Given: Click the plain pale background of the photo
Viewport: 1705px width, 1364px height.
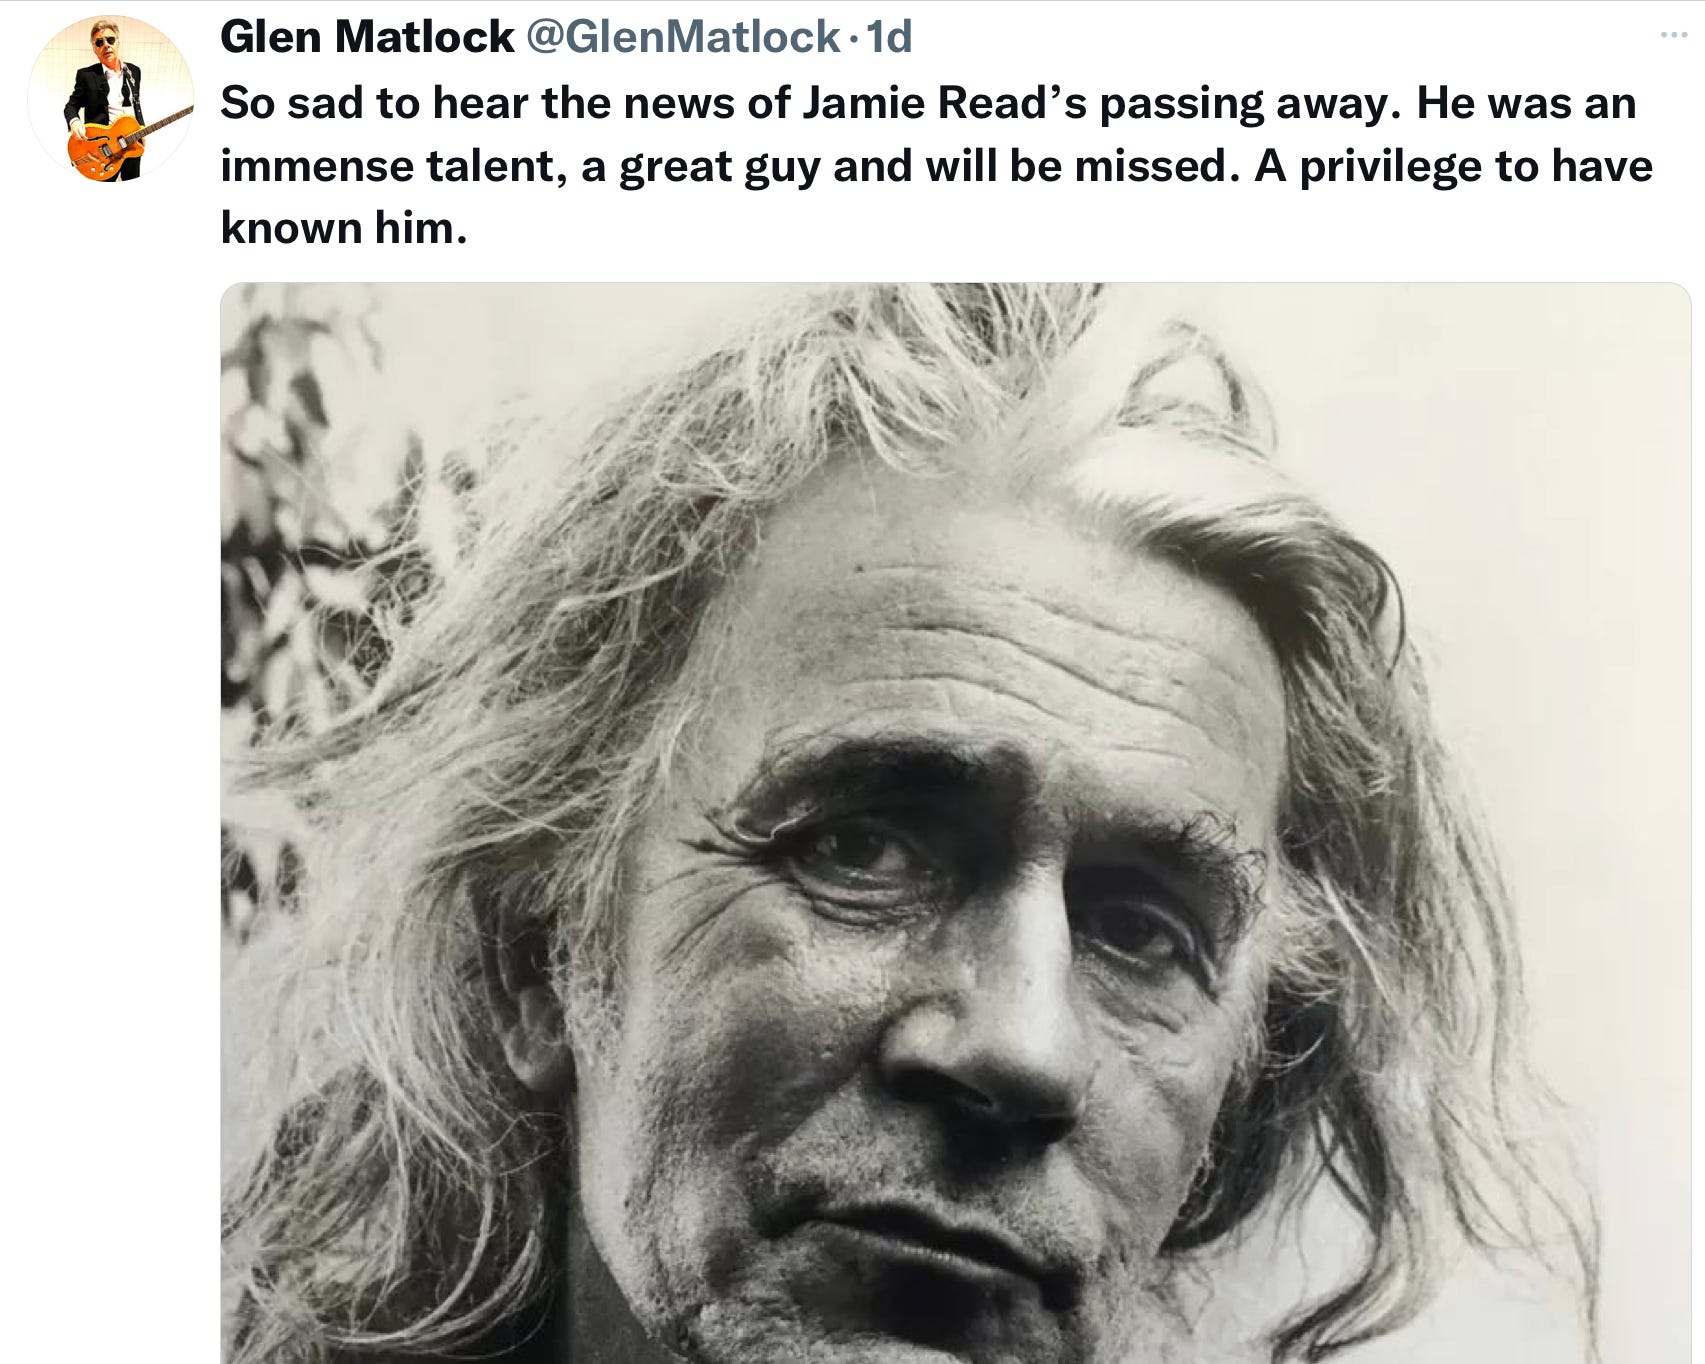Looking at the screenshot, I should click(x=1540, y=450).
